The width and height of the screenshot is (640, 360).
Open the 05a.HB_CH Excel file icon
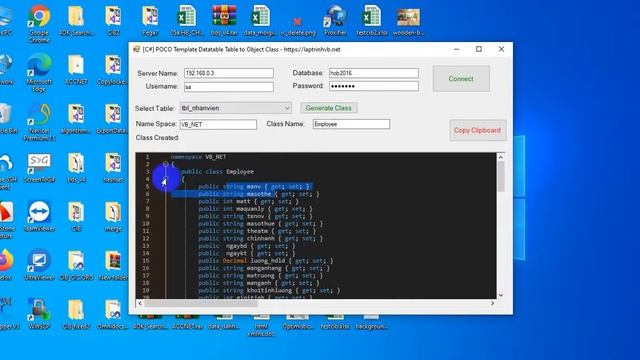[x=187, y=20]
